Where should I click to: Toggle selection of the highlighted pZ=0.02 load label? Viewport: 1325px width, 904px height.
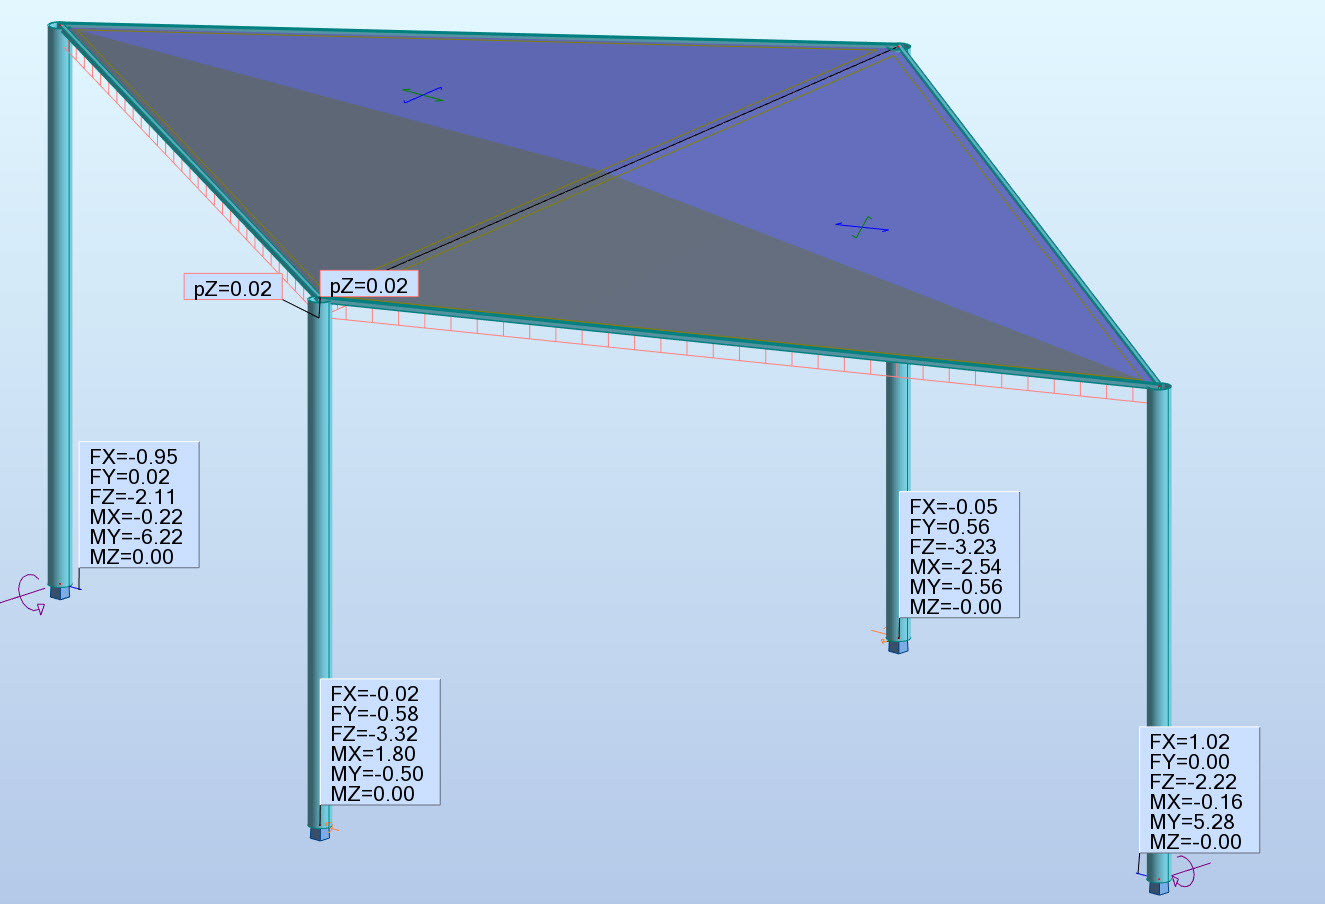tap(370, 284)
